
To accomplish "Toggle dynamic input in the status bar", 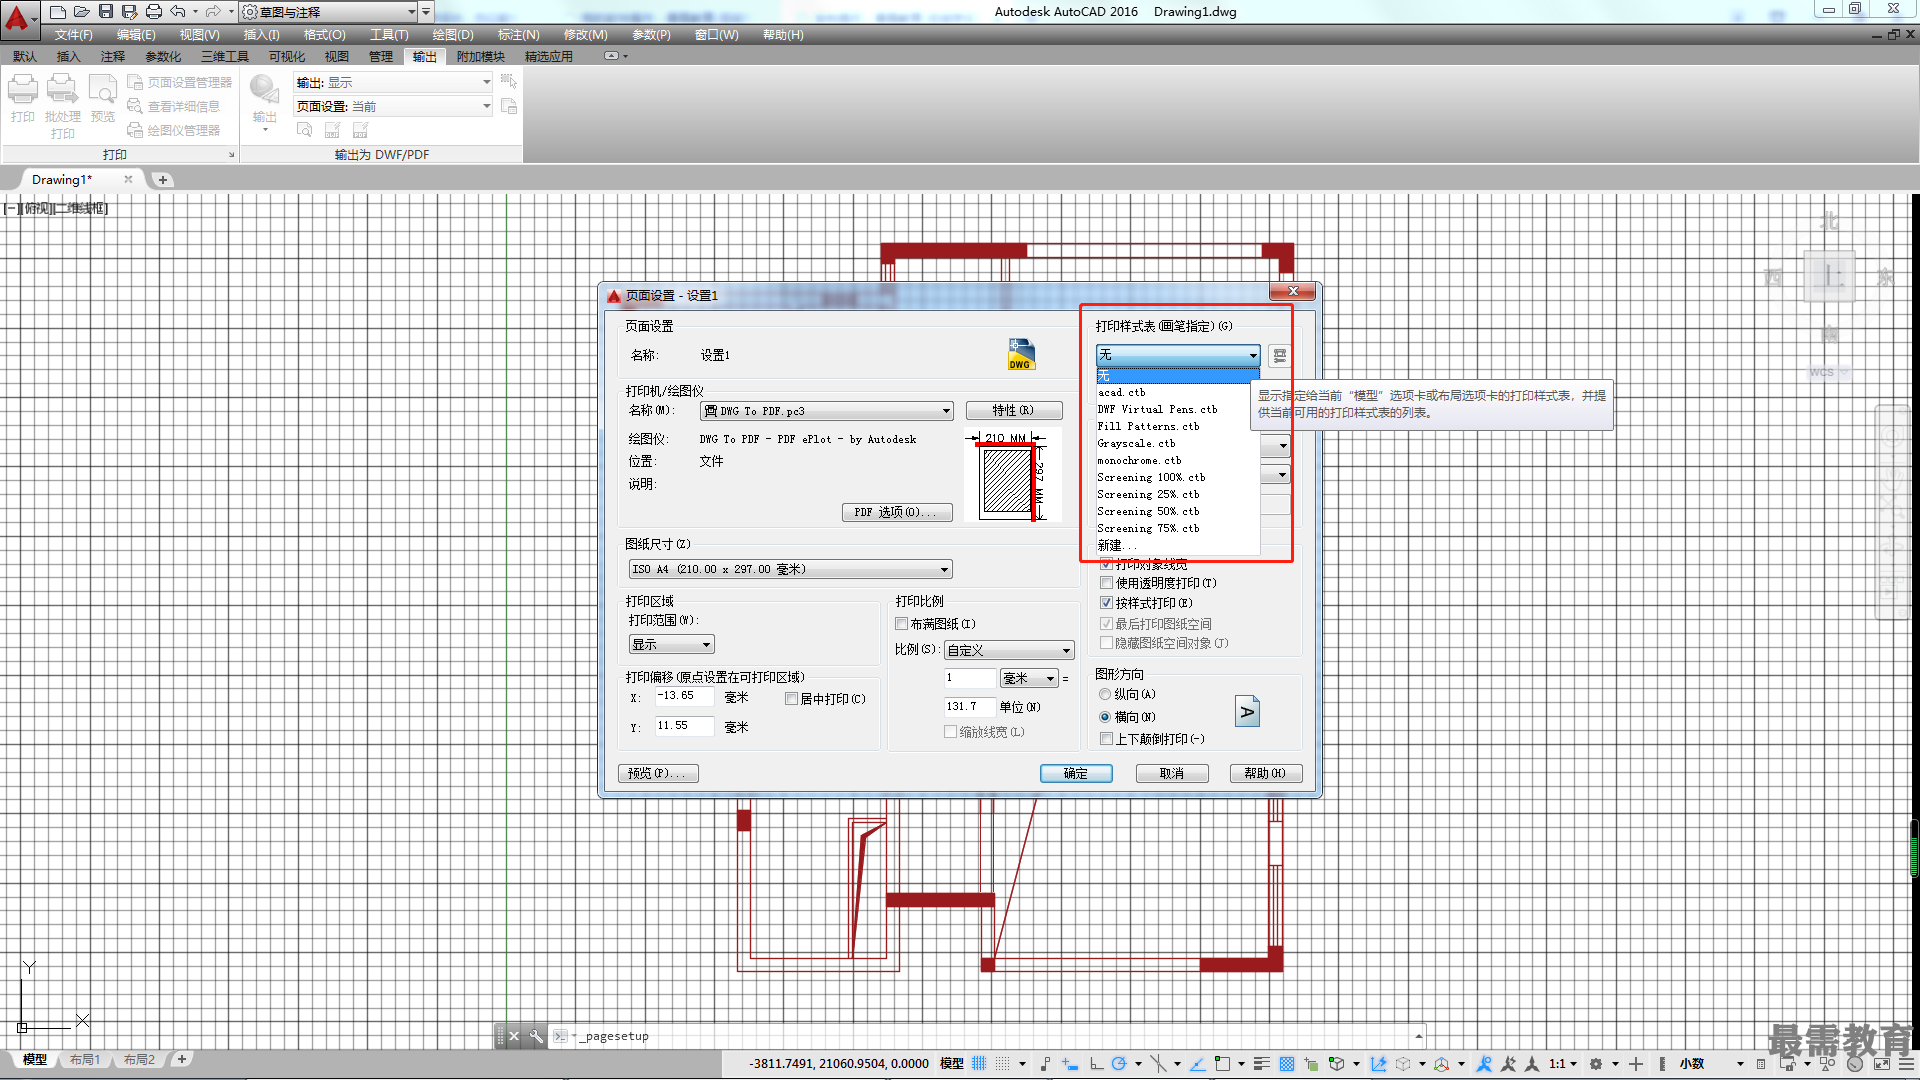I will tap(1070, 1064).
